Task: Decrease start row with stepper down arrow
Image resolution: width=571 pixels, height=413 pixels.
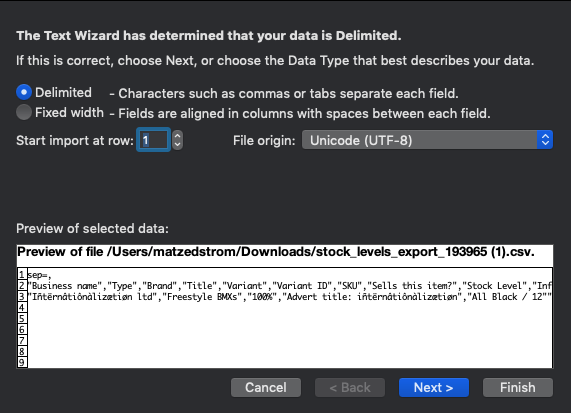Action: click(177, 145)
